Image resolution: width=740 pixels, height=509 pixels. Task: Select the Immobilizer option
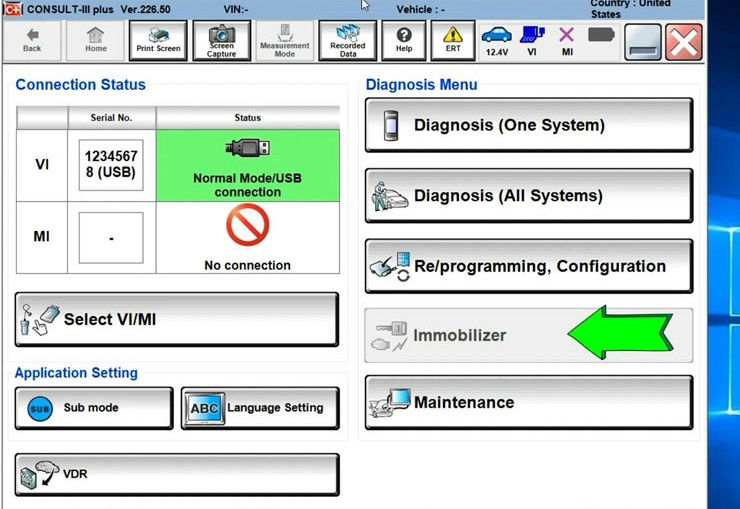point(529,335)
